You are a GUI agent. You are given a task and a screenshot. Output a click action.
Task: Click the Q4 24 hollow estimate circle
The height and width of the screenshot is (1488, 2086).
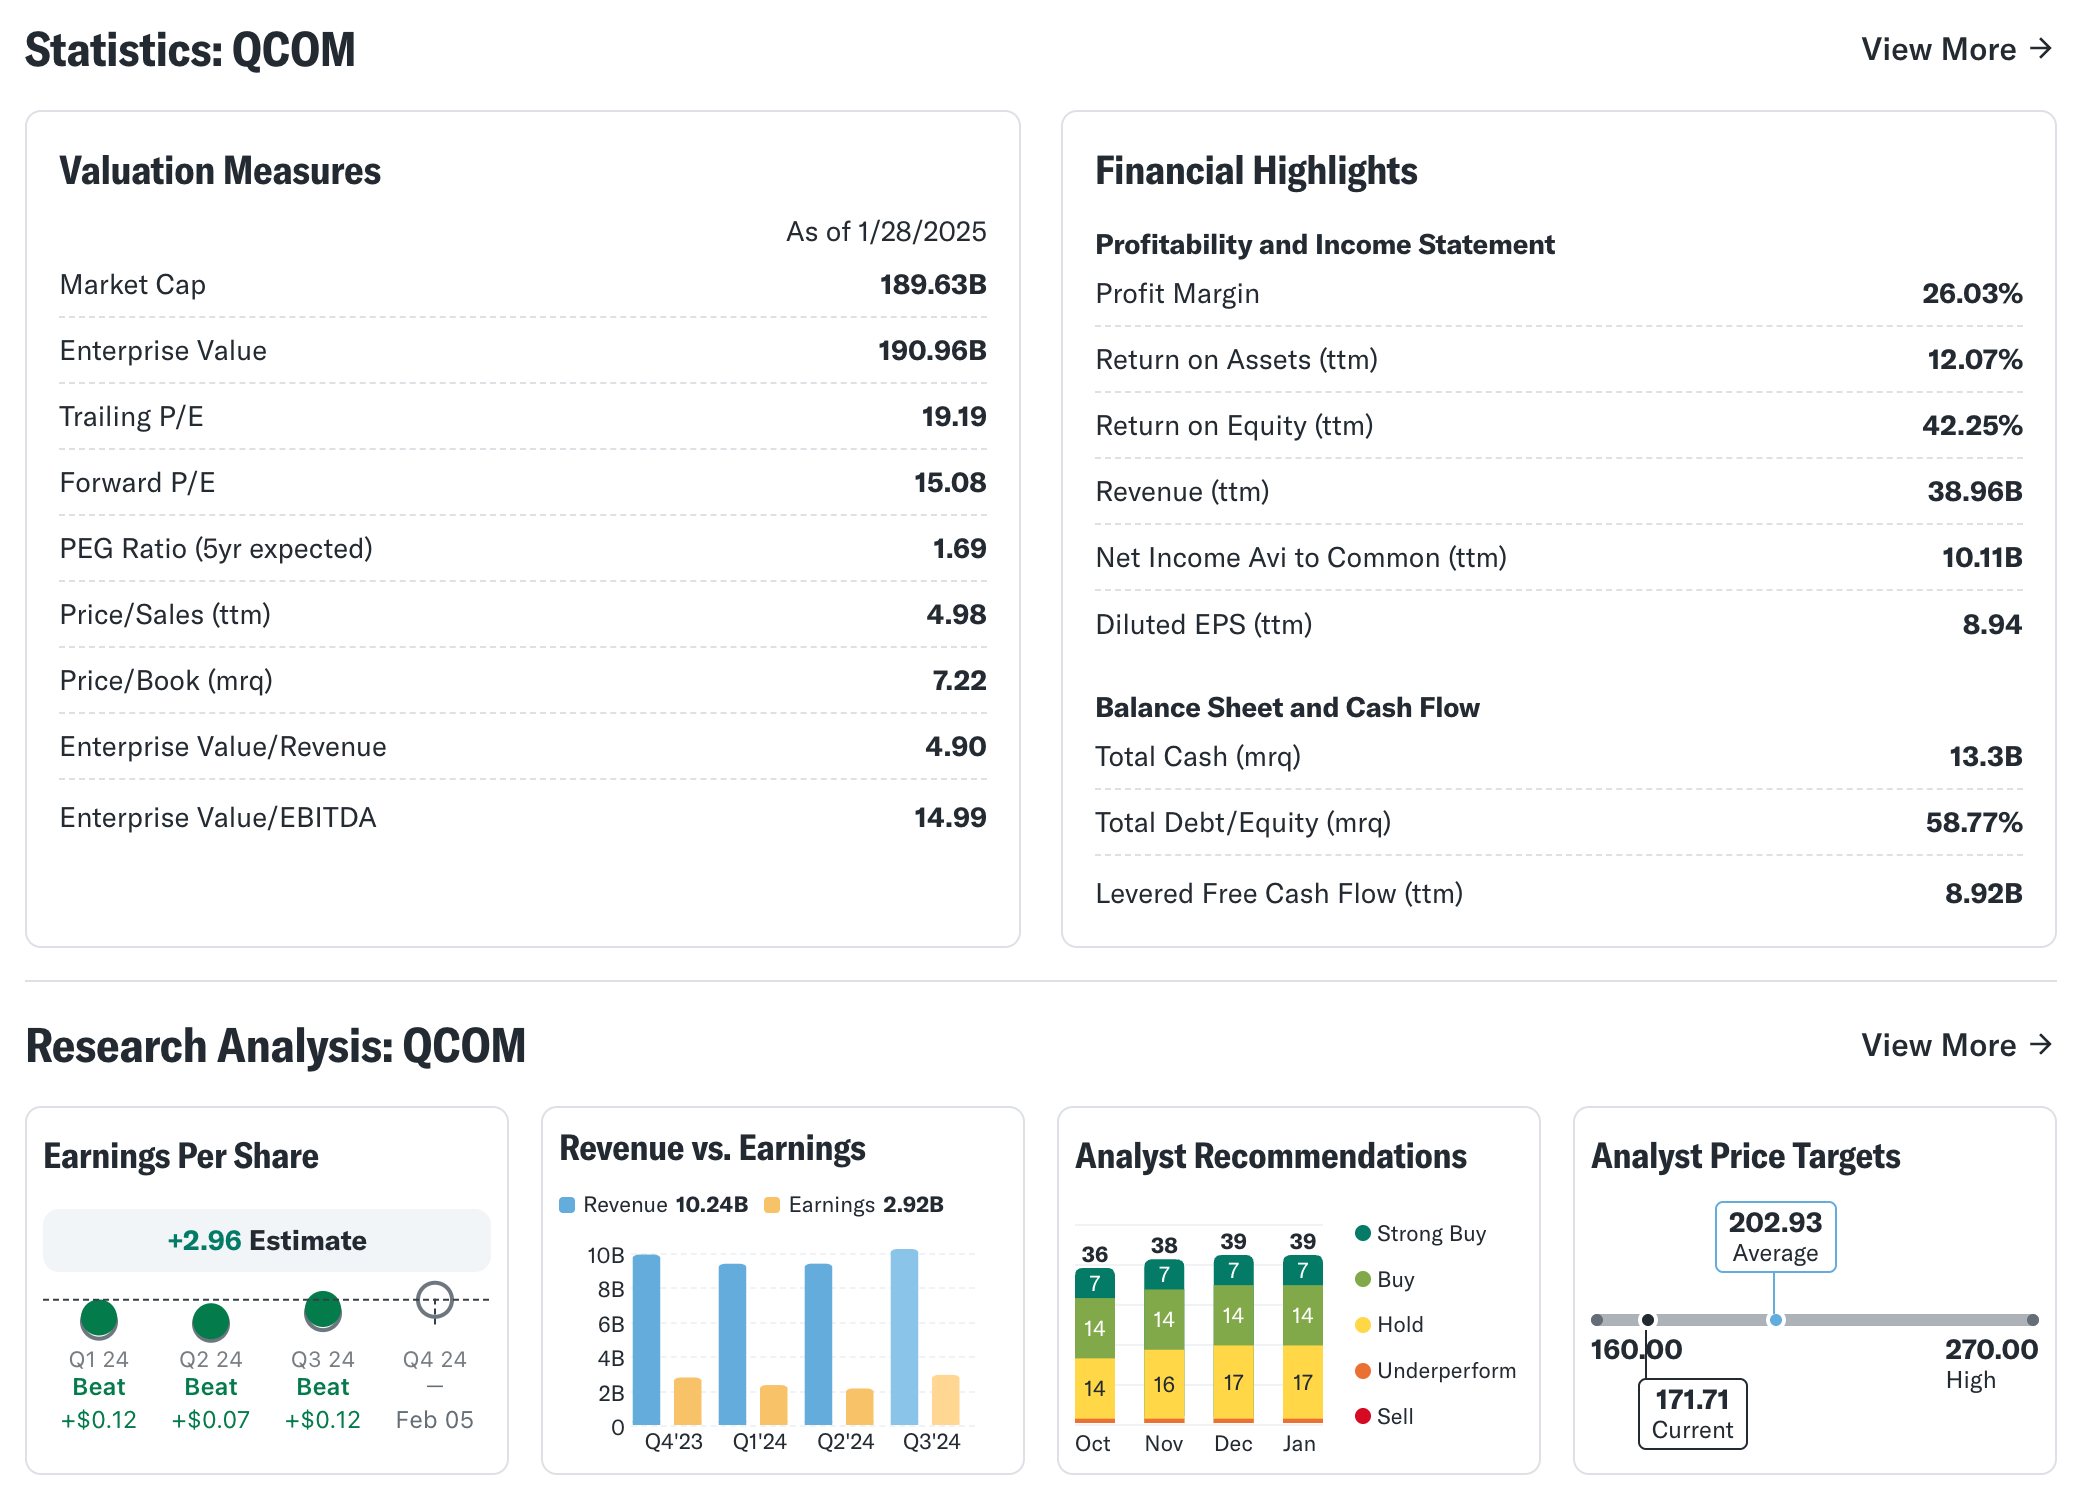(435, 1300)
